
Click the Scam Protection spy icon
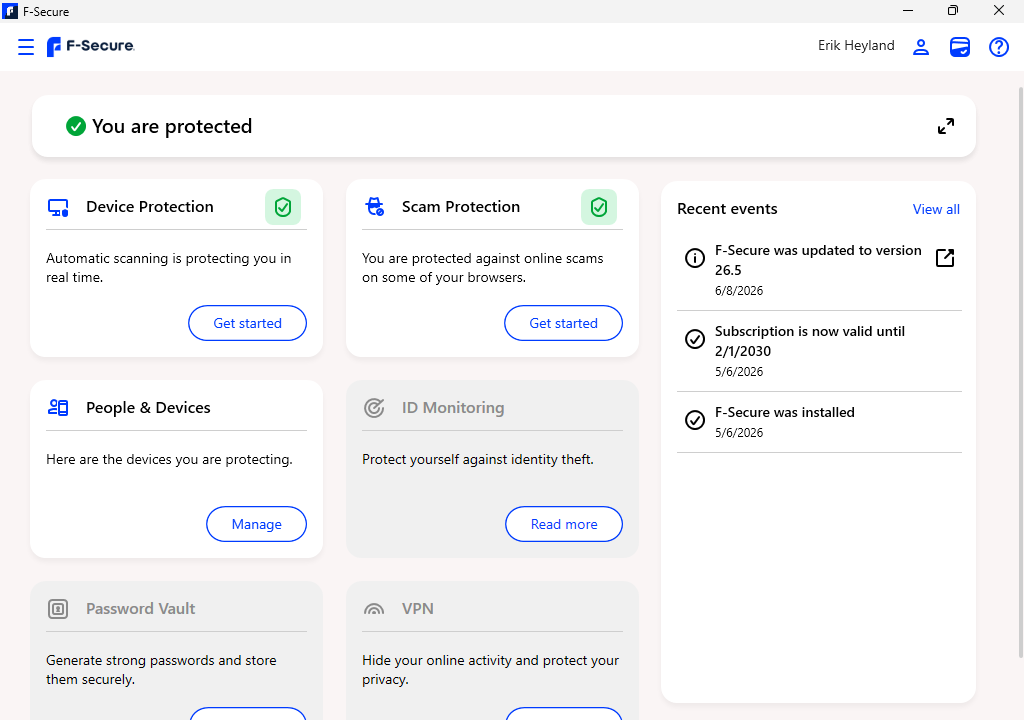pos(374,206)
